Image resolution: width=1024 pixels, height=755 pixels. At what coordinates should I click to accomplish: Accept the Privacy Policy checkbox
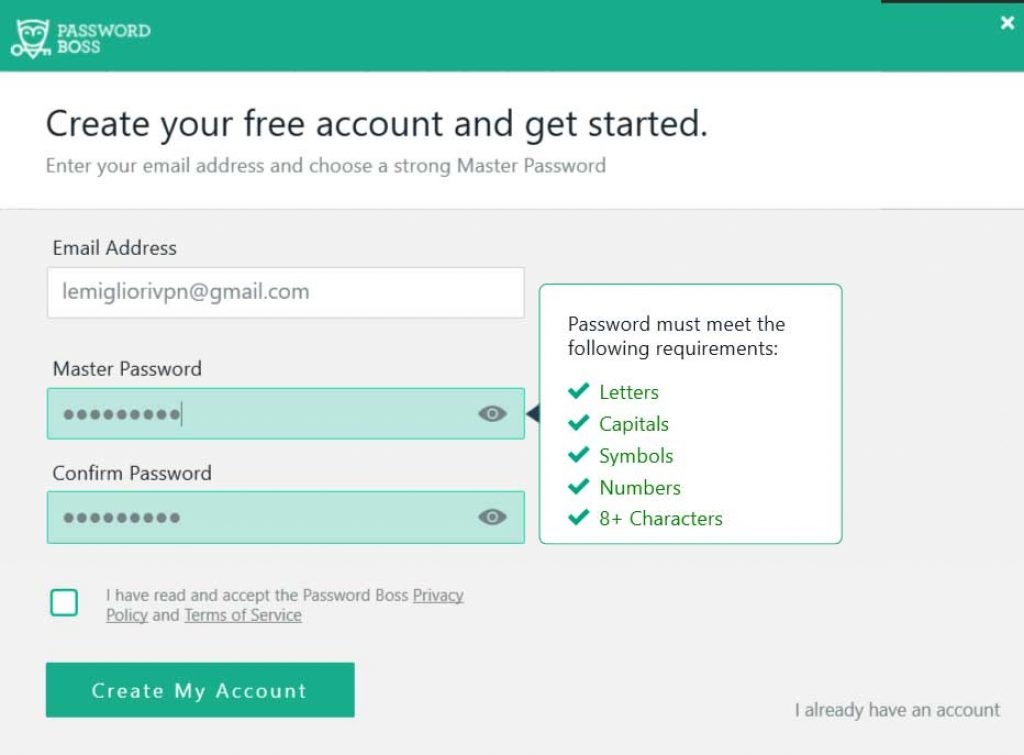[64, 603]
